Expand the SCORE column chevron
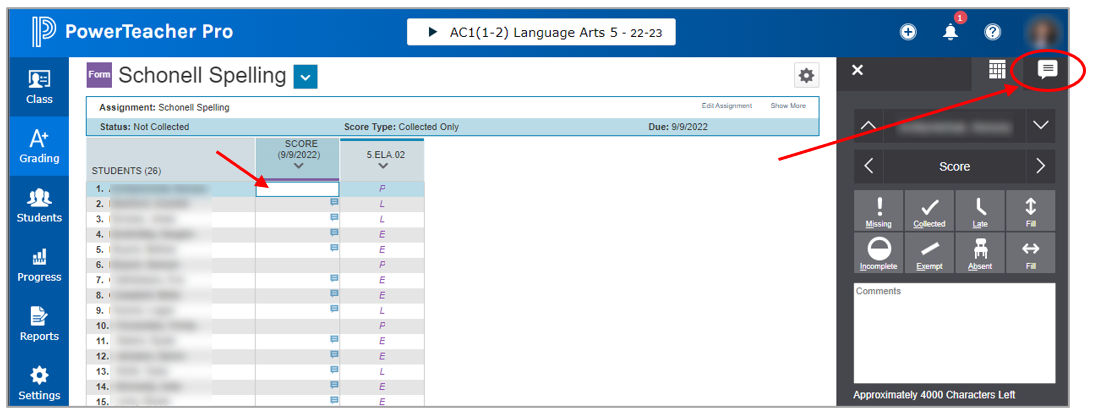The image size is (1099, 411). (x=299, y=166)
